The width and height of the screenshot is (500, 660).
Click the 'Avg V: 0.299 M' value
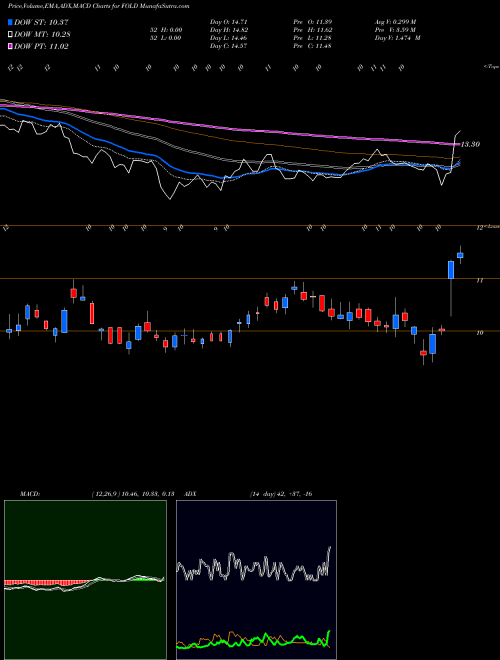point(396,22)
